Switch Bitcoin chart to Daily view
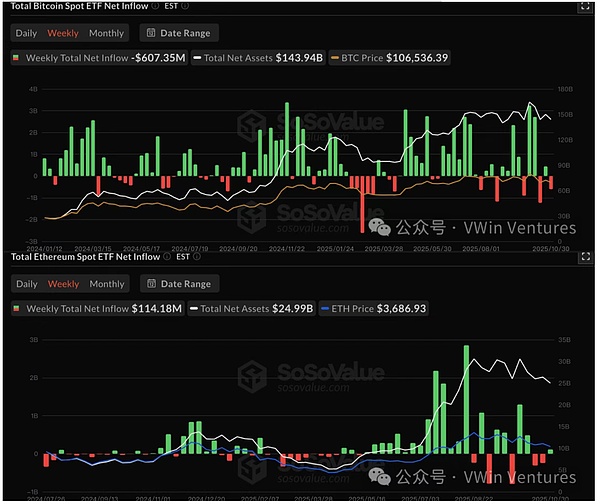 (x=27, y=33)
